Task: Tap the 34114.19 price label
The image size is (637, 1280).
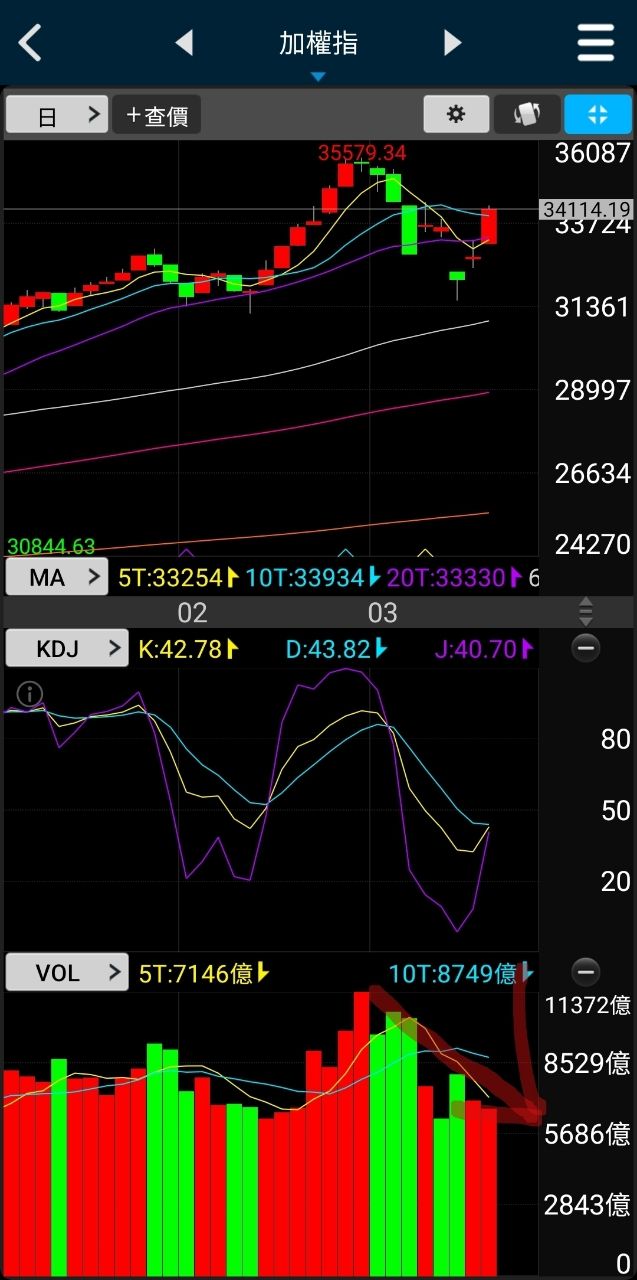Action: tap(587, 210)
